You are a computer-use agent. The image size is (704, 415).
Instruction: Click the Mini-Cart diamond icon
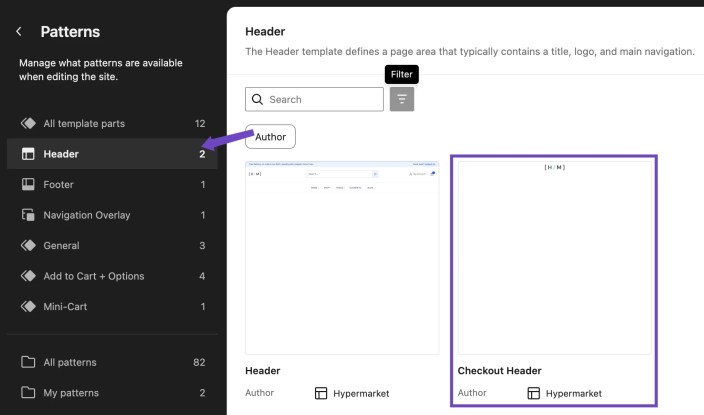[28, 306]
